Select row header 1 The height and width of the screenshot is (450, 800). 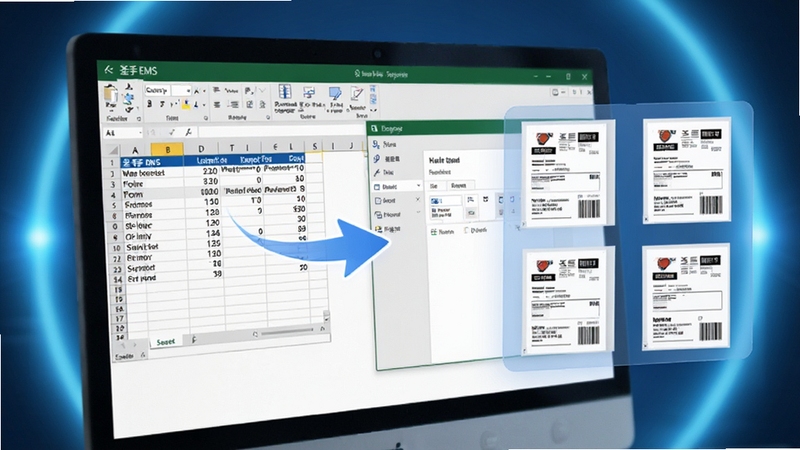click(112, 163)
